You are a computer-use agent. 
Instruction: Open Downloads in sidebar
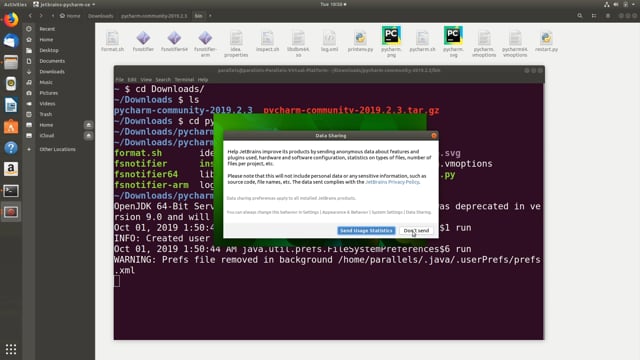click(x=52, y=71)
